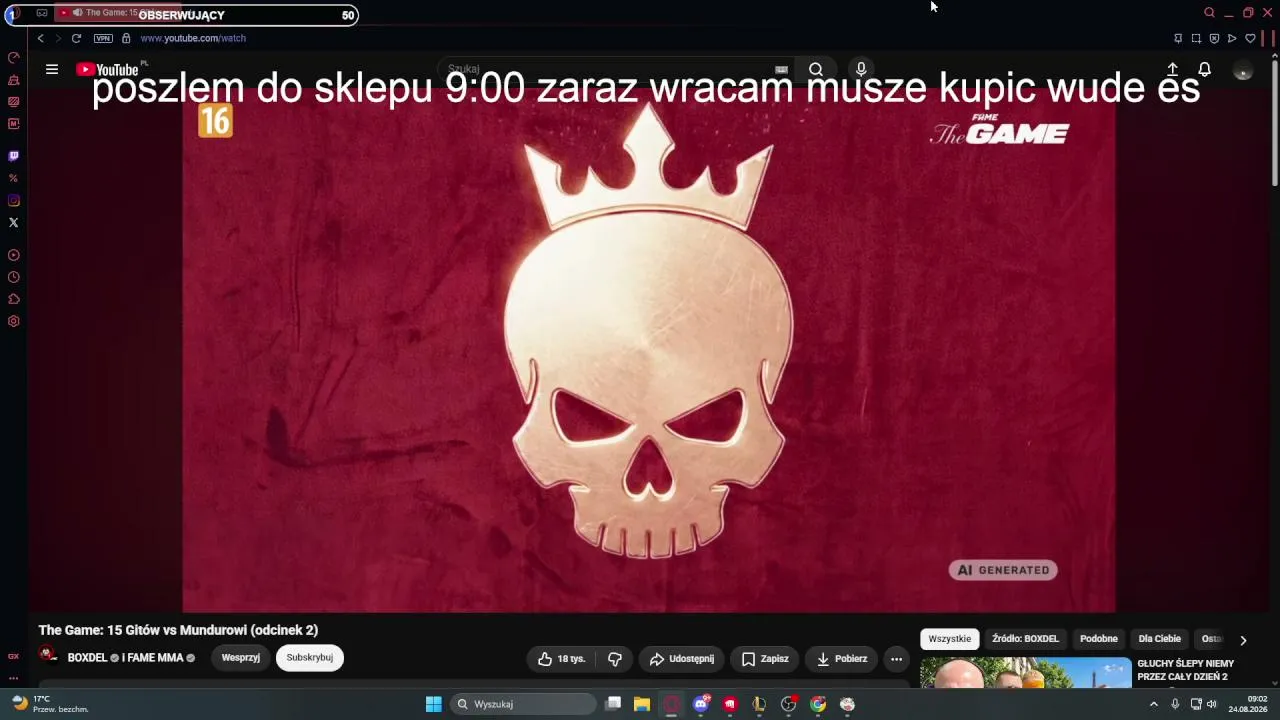Download video with the Pobierz button
The image size is (1280, 720).
[842, 659]
